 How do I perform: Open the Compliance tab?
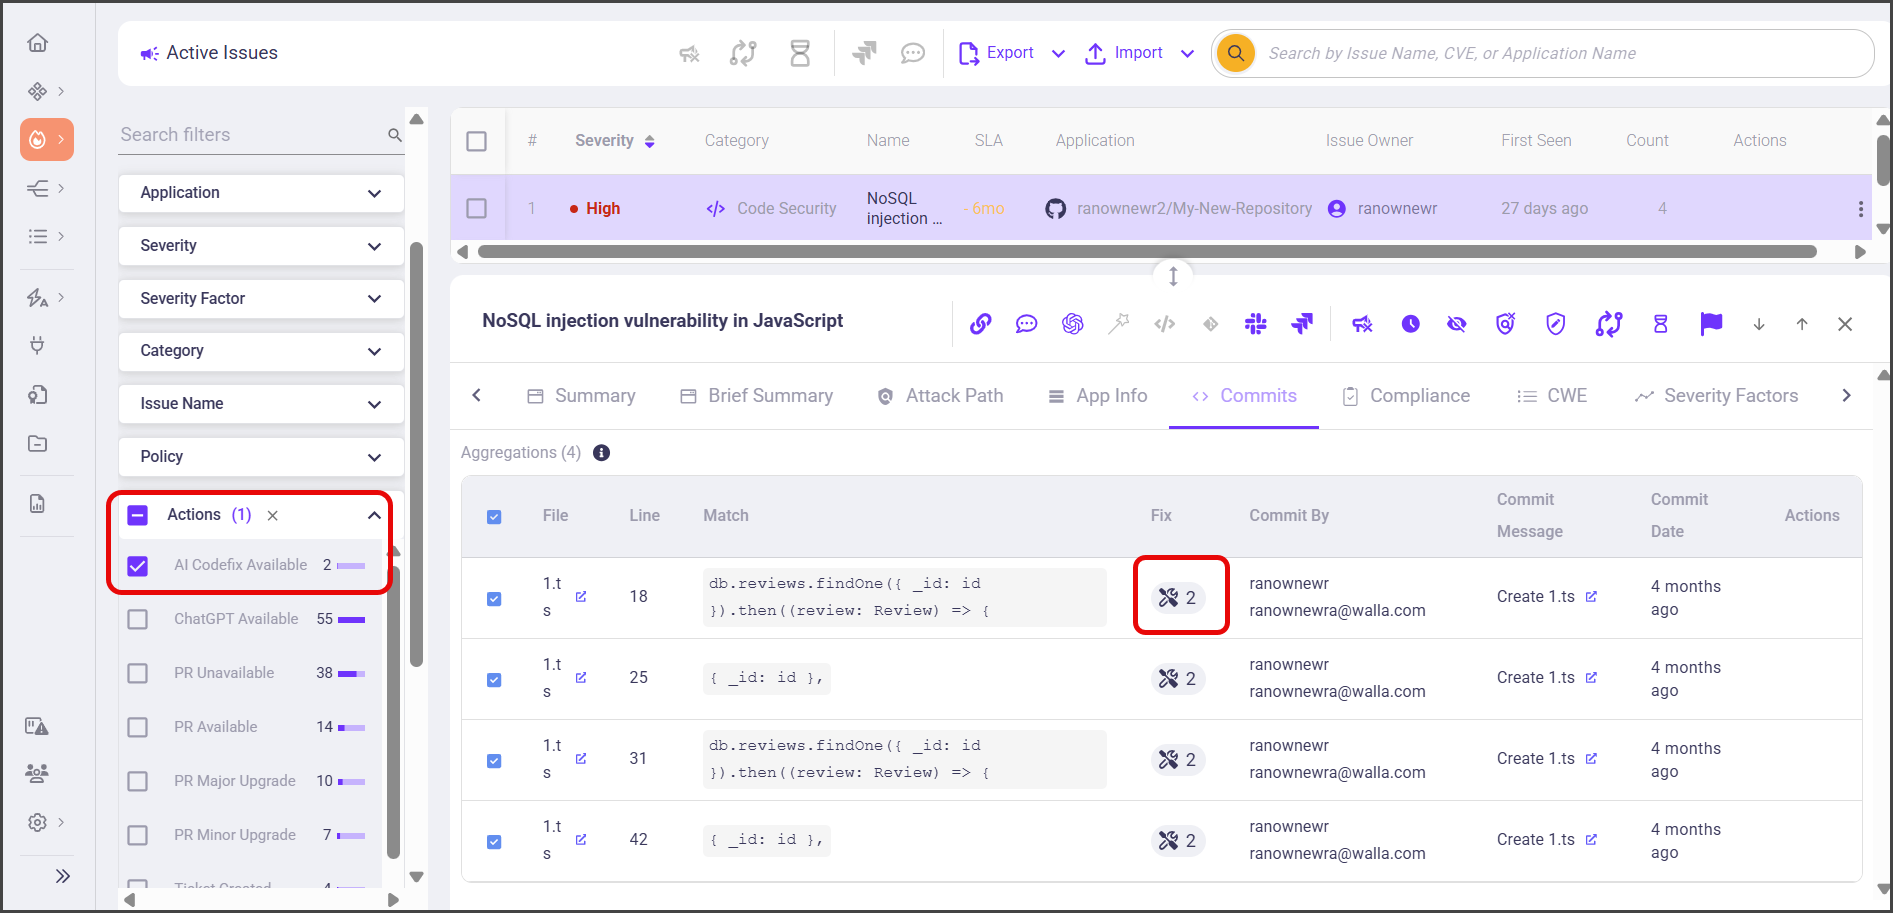tap(1406, 396)
